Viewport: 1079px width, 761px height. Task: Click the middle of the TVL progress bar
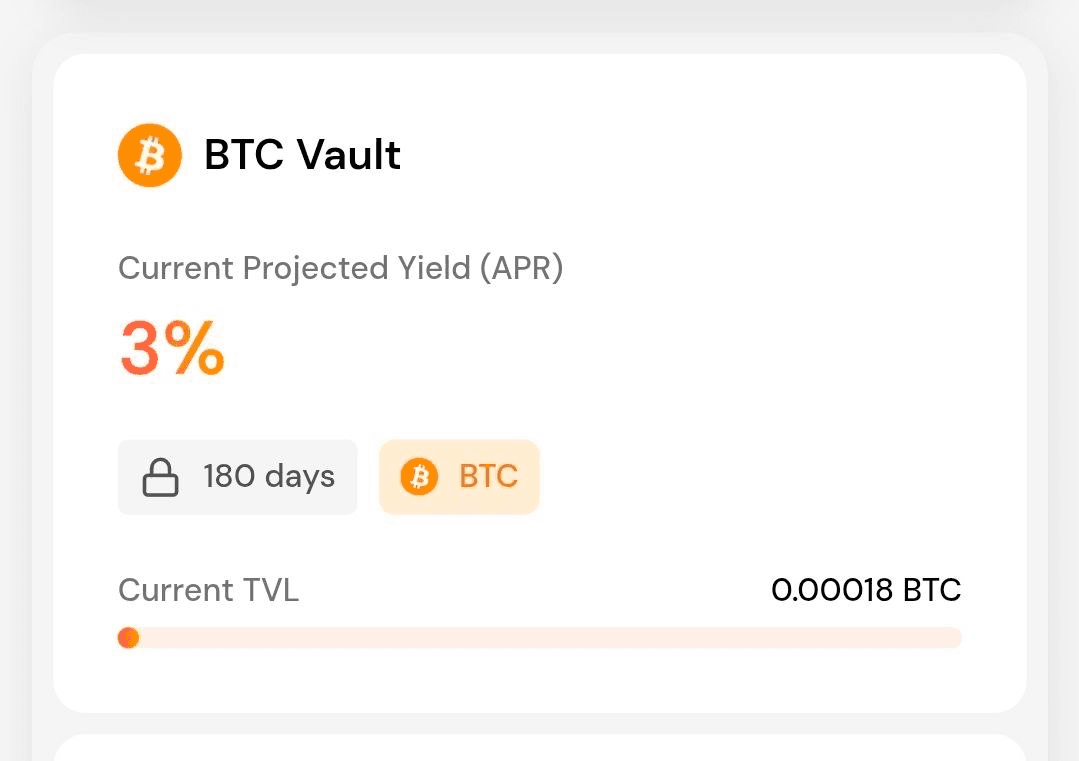[540, 638]
